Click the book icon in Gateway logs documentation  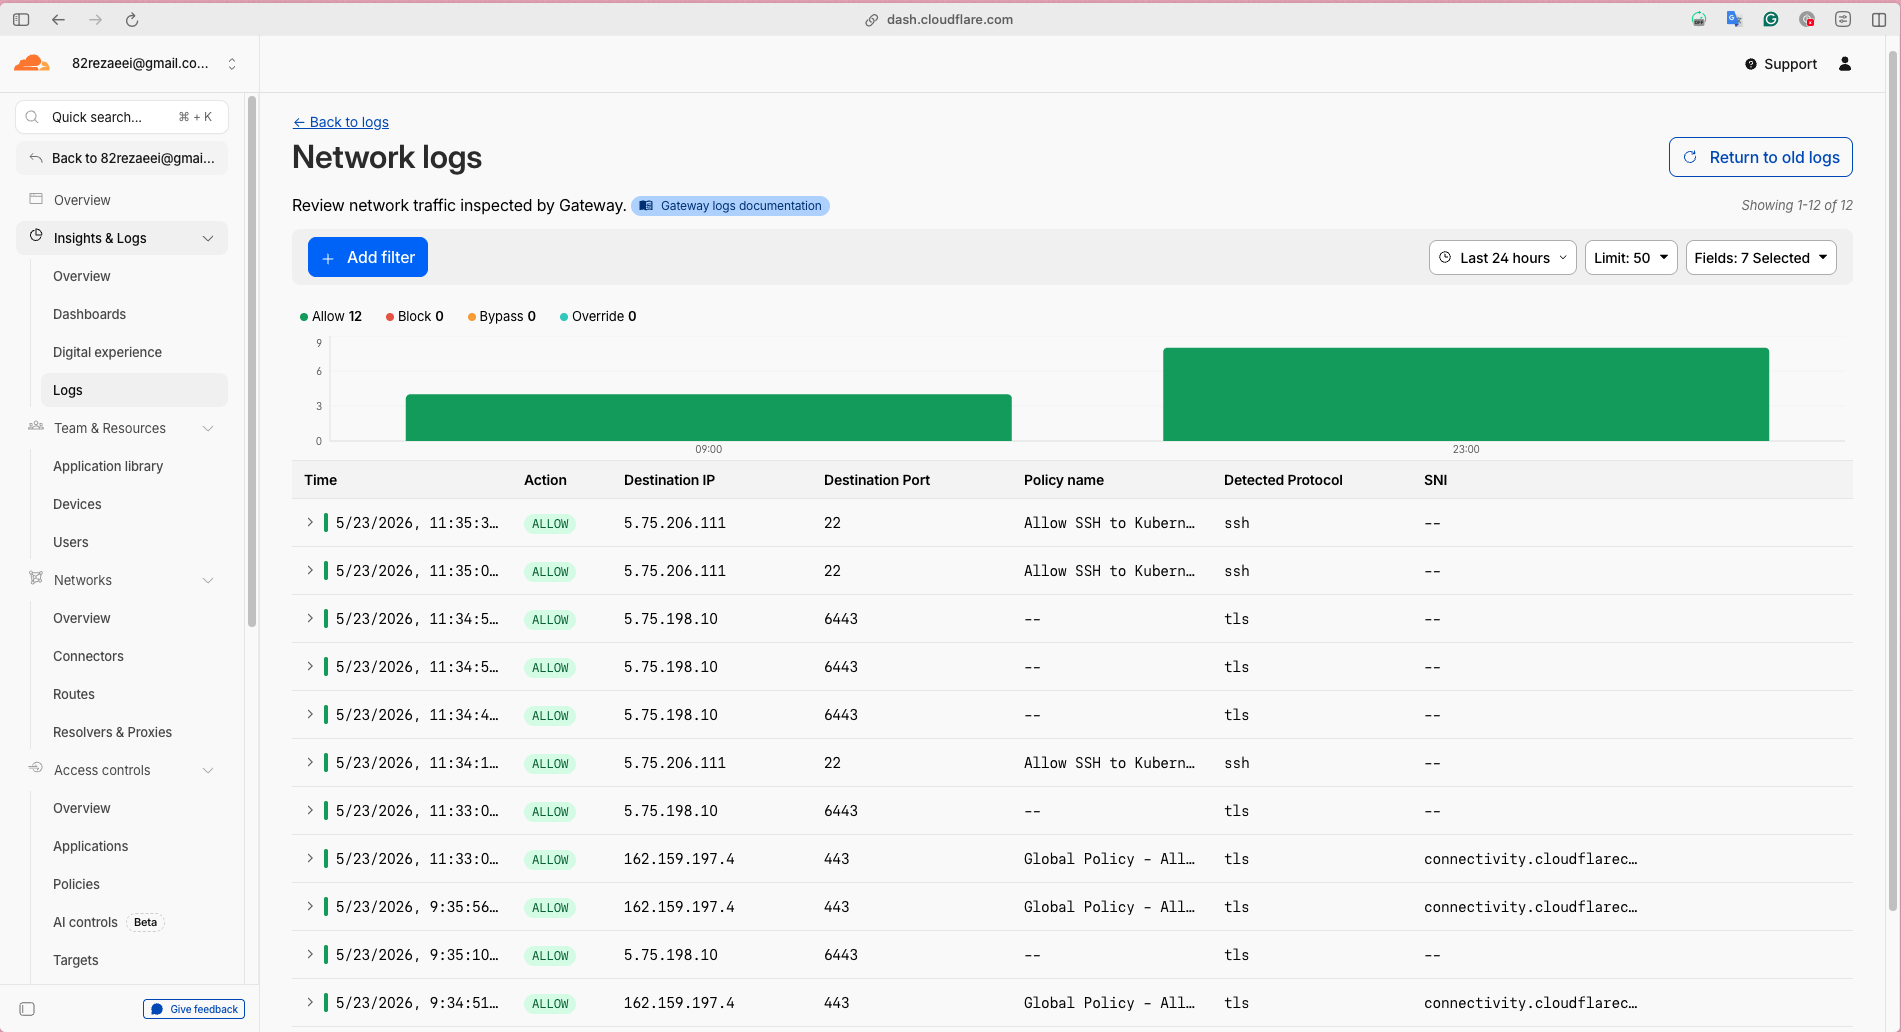[x=646, y=206]
